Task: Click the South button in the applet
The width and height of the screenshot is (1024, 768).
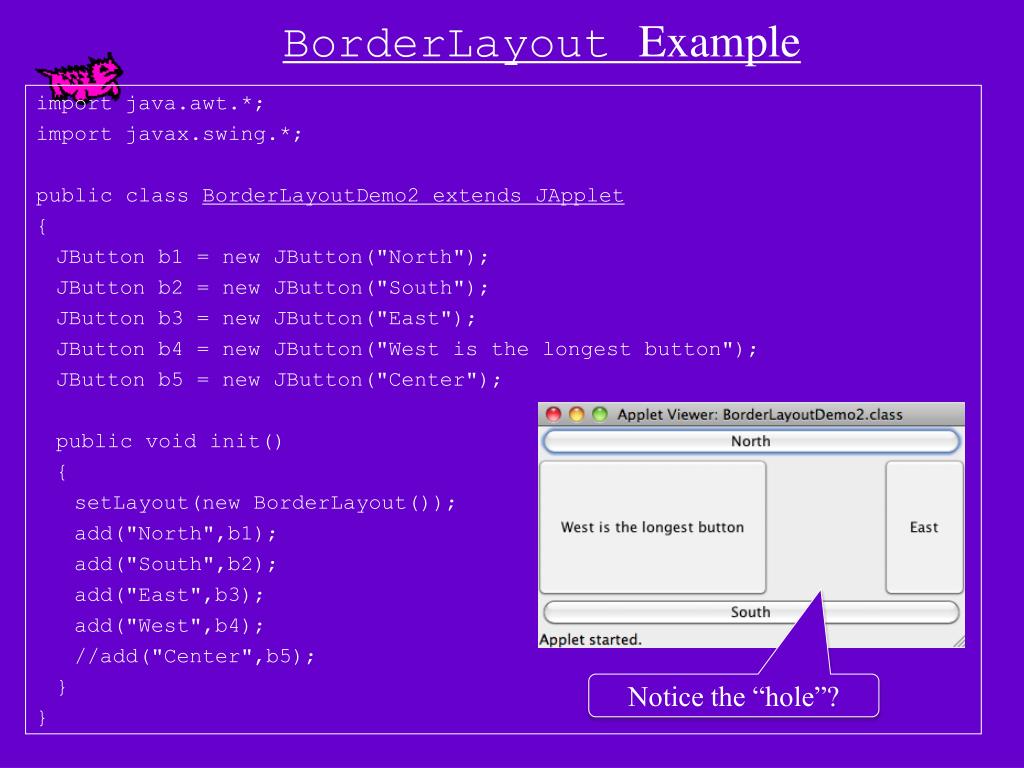Action: pos(751,612)
